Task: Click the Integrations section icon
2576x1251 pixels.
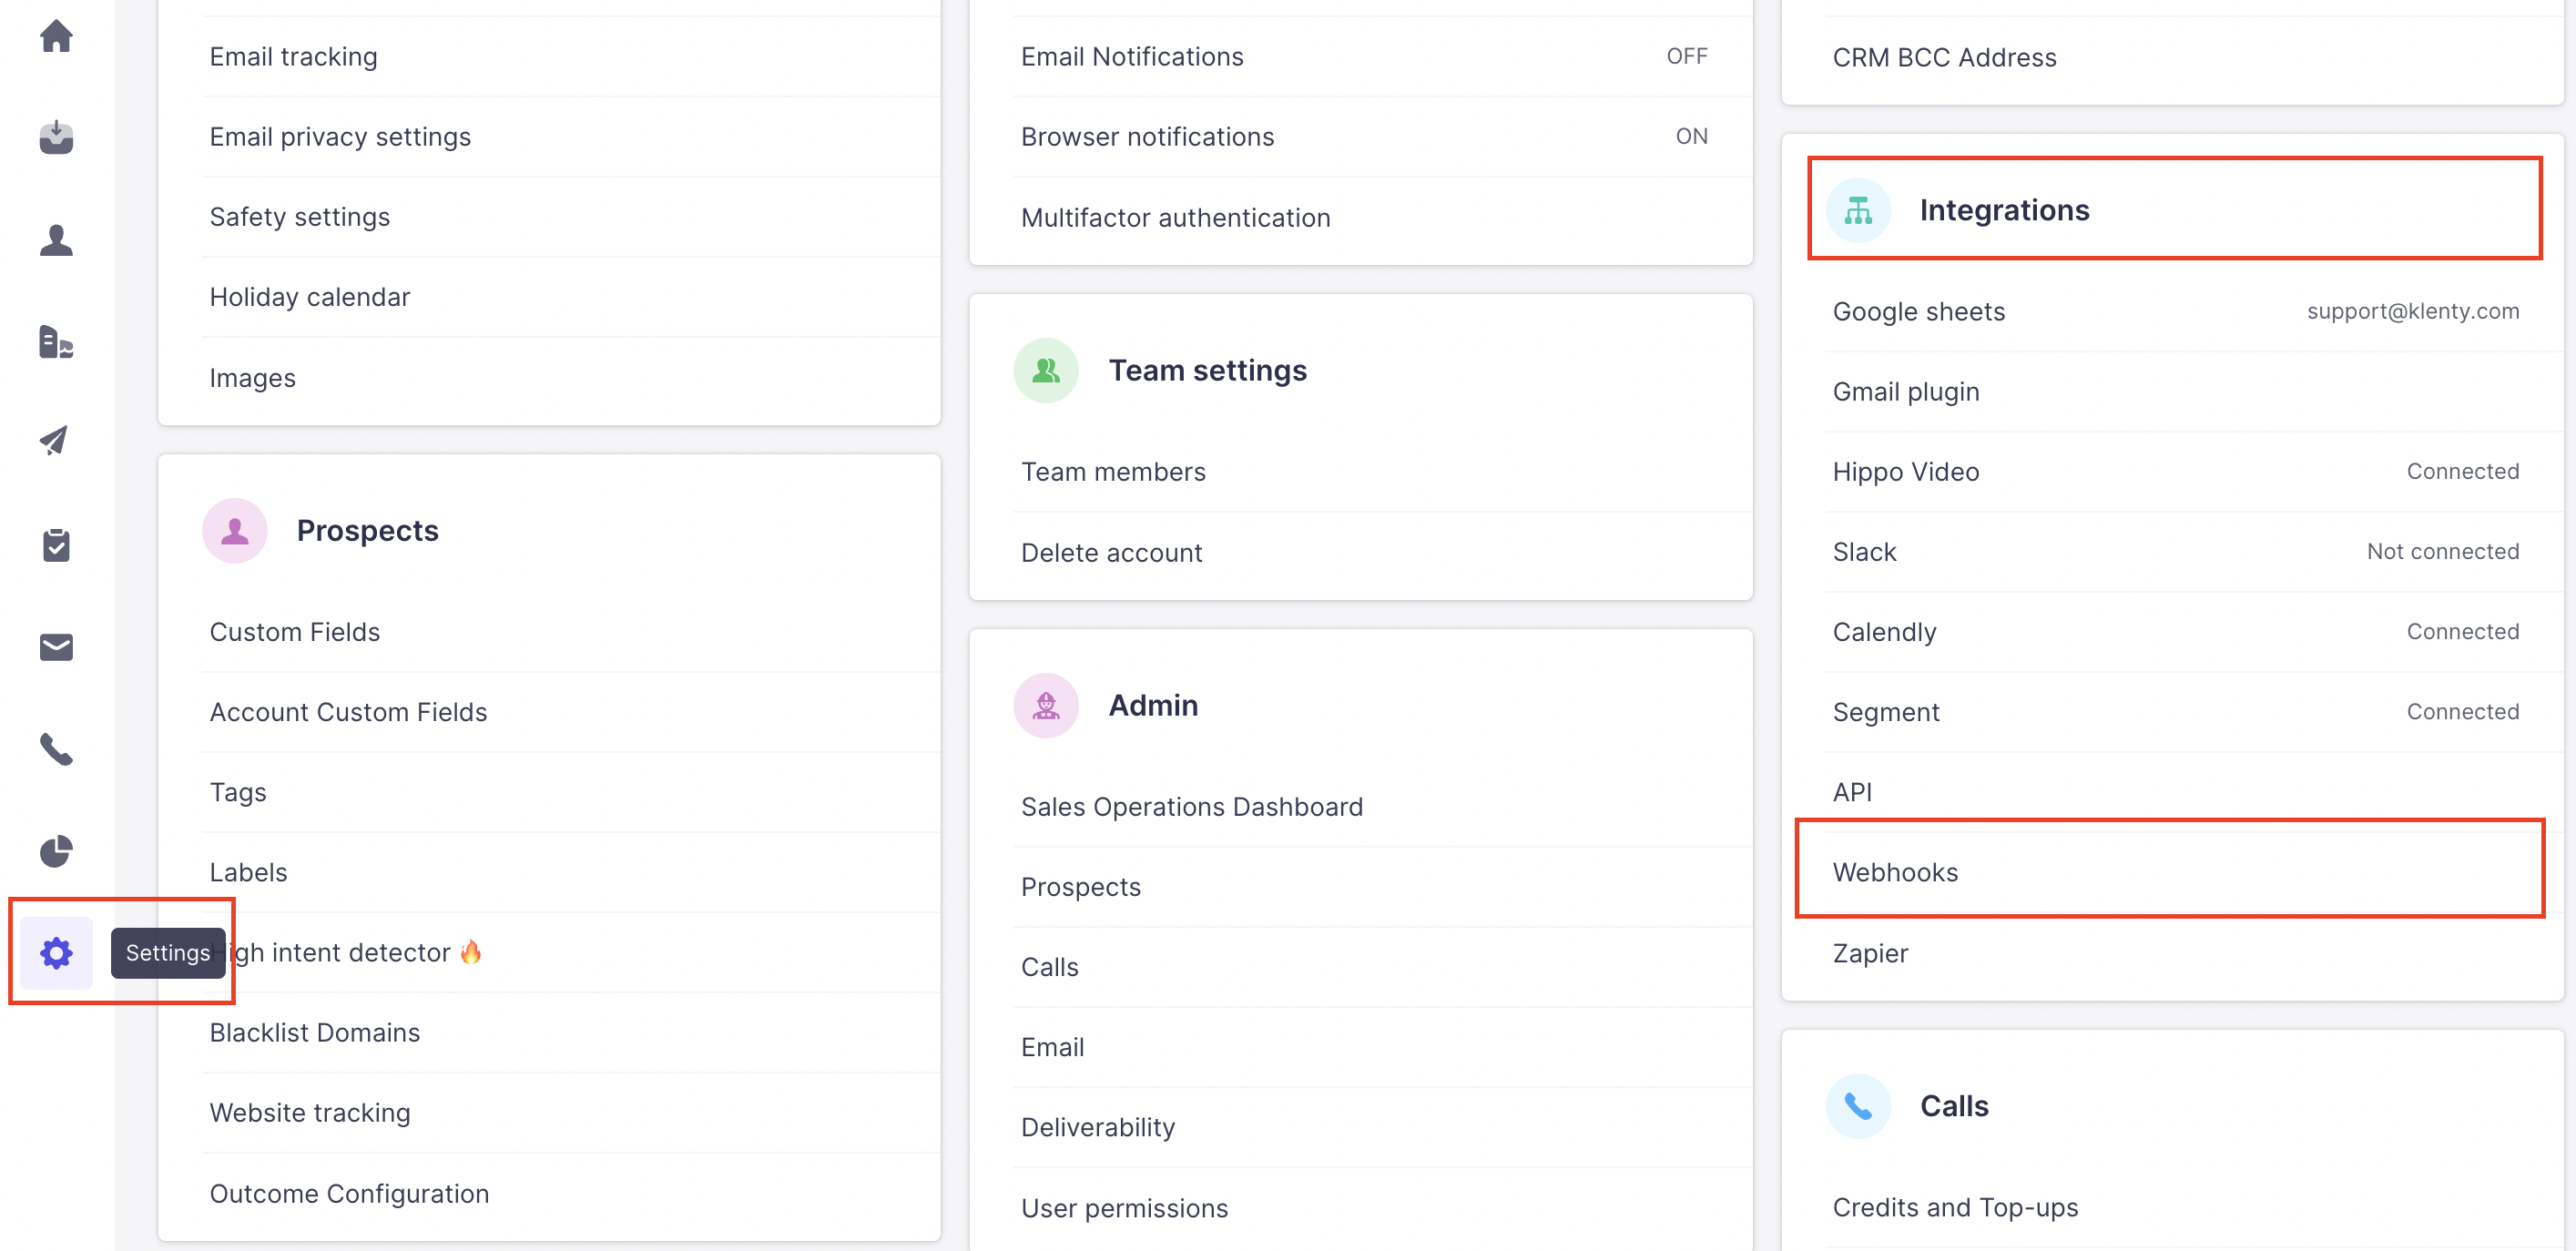Action: tap(1857, 211)
